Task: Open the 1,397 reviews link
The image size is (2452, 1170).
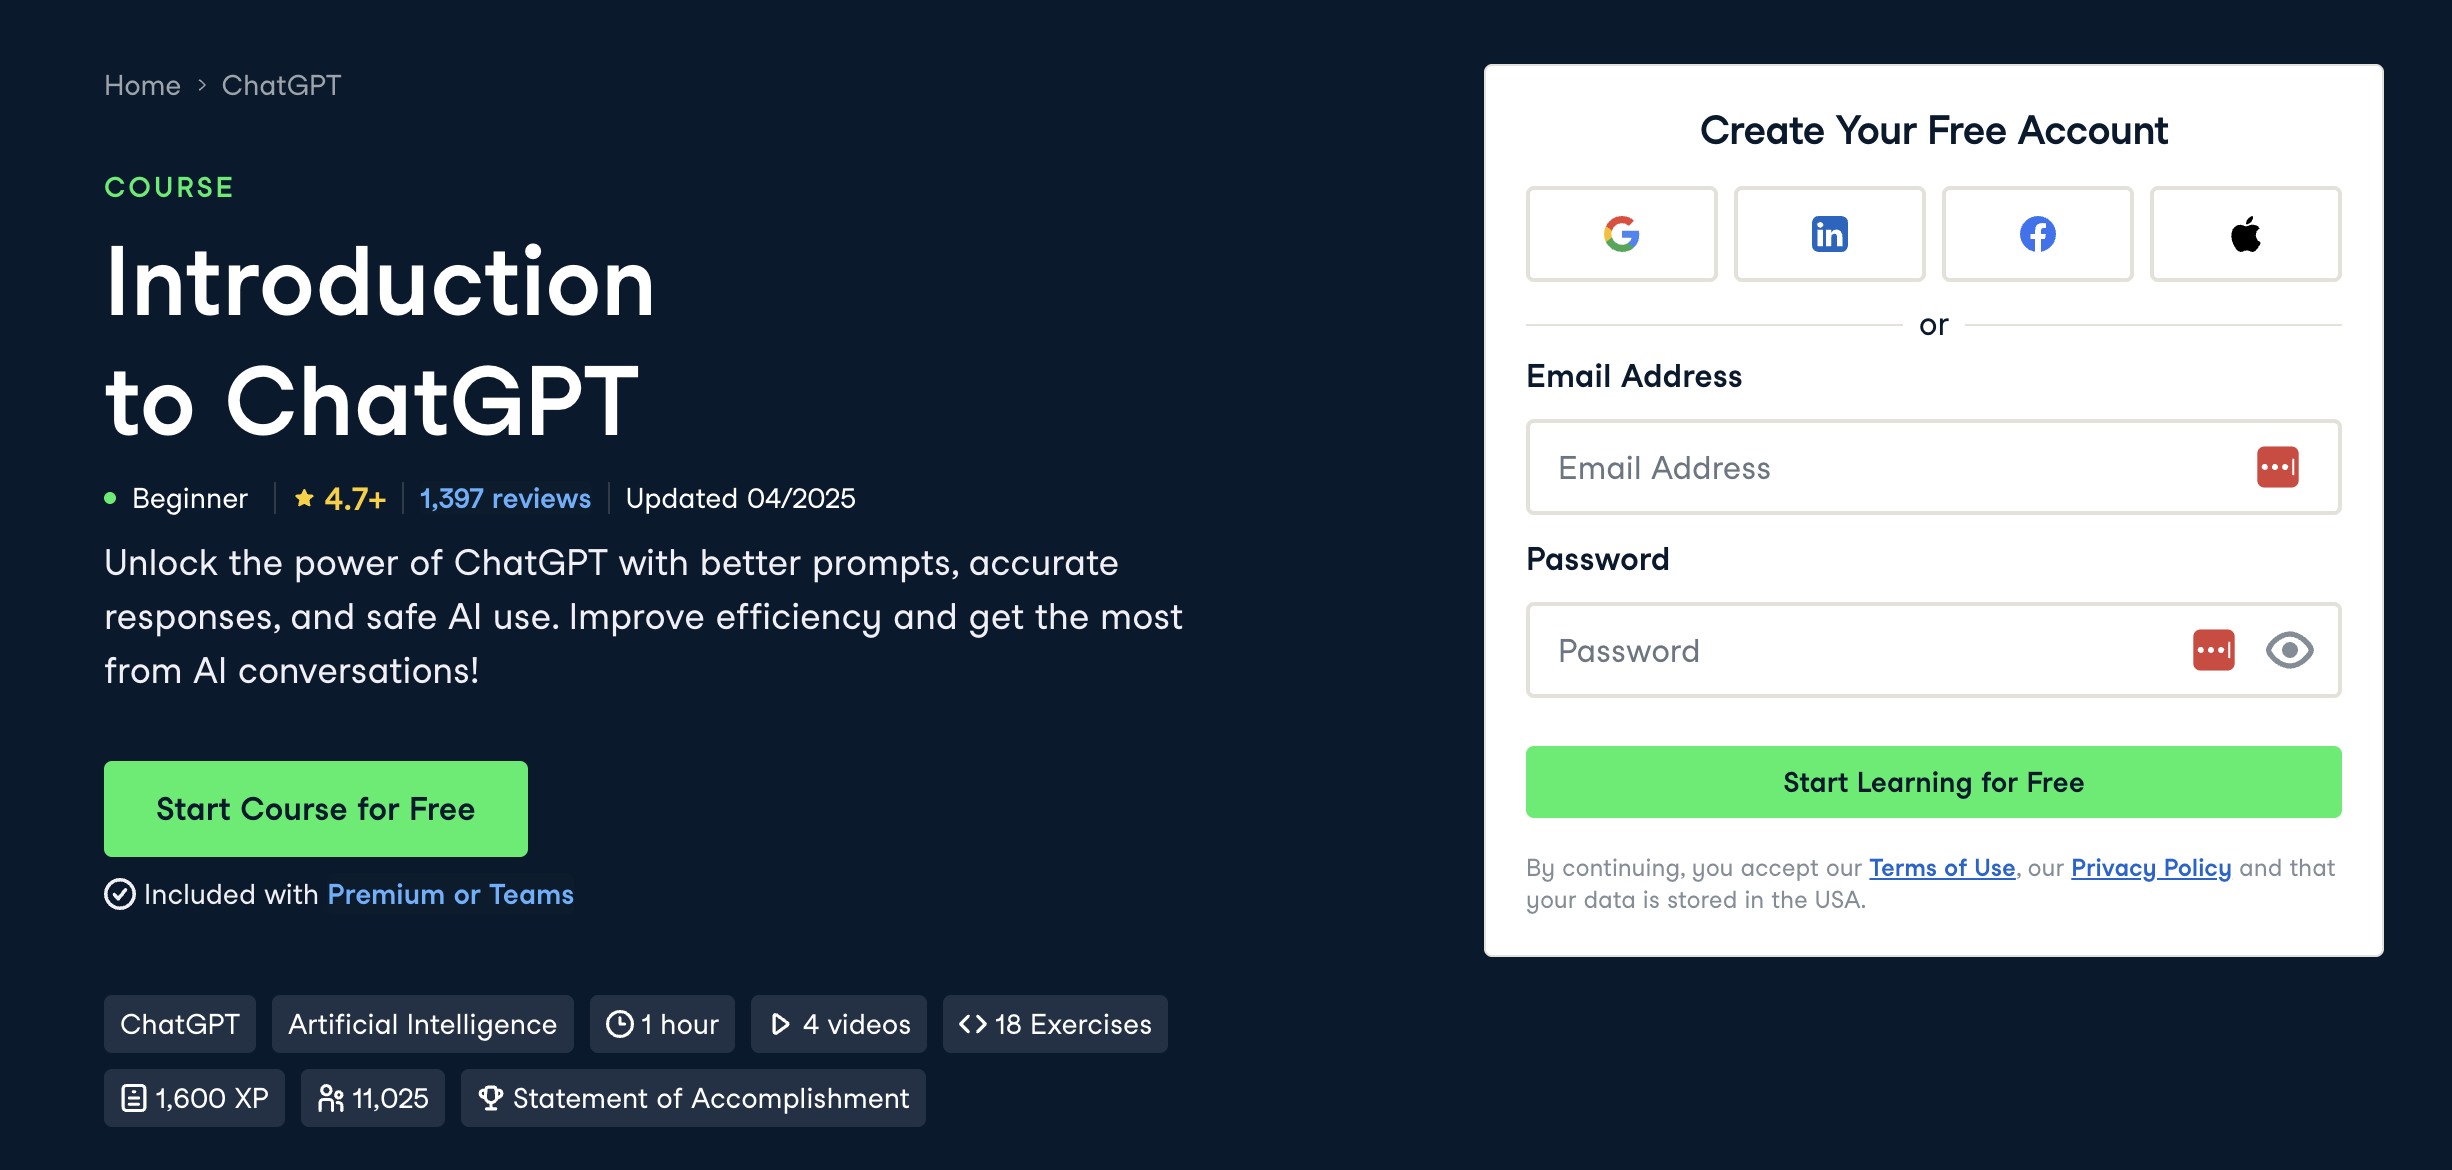Action: (505, 498)
